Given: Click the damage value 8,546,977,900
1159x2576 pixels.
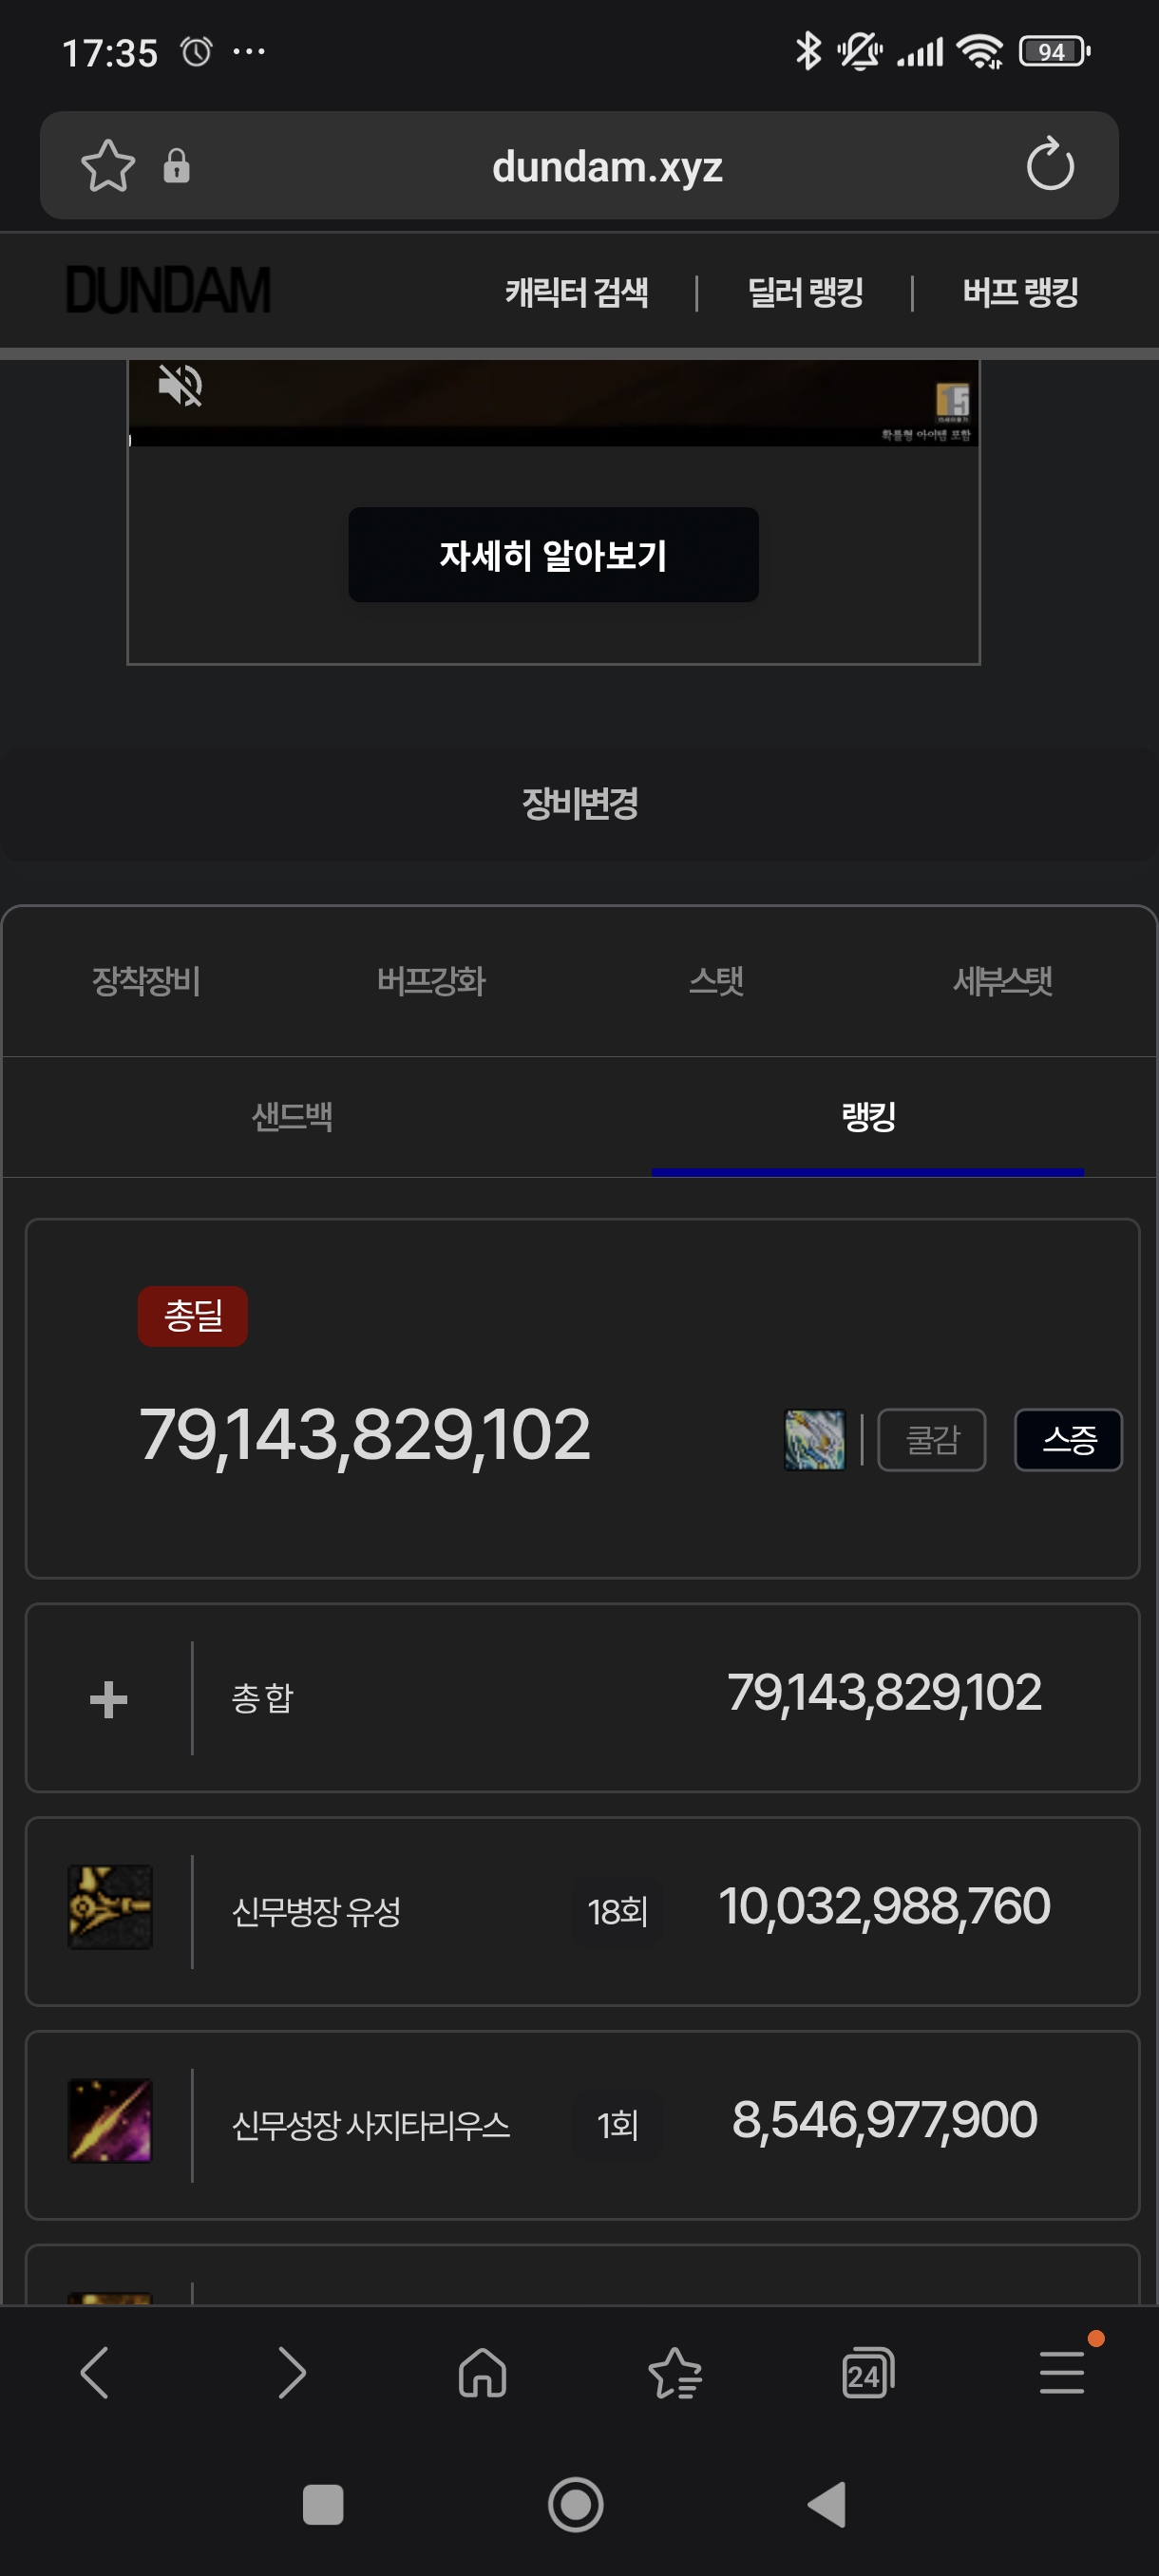Looking at the screenshot, I should tap(884, 2120).
